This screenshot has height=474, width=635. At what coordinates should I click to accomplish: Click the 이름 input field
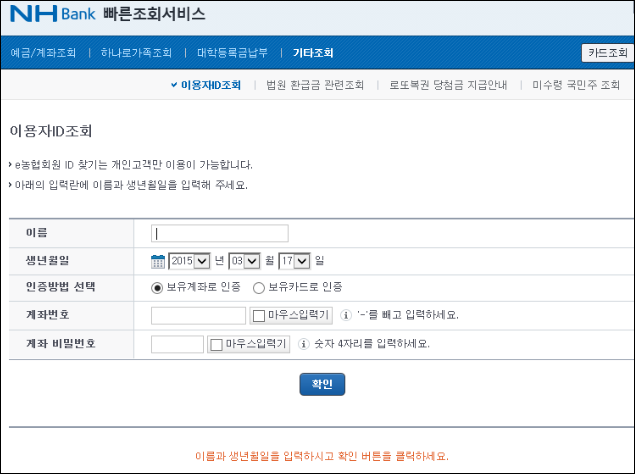pos(219,233)
